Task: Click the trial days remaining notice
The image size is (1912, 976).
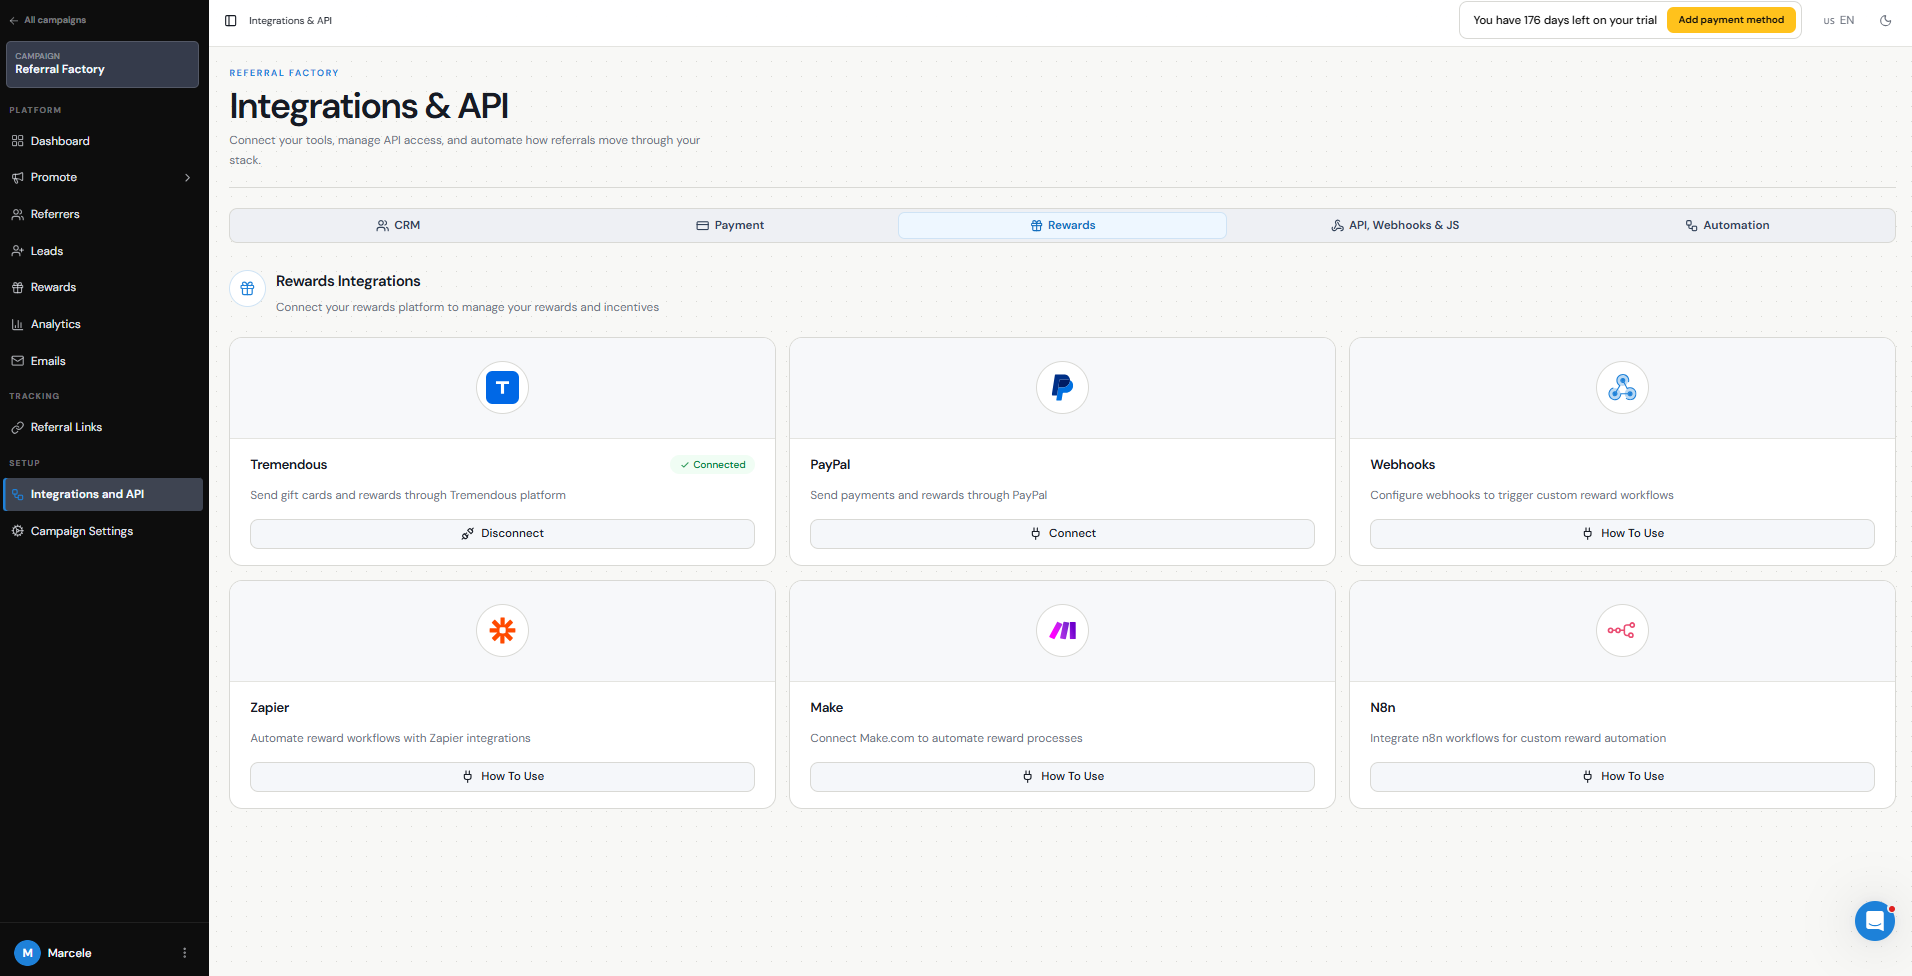Action: click(1564, 20)
